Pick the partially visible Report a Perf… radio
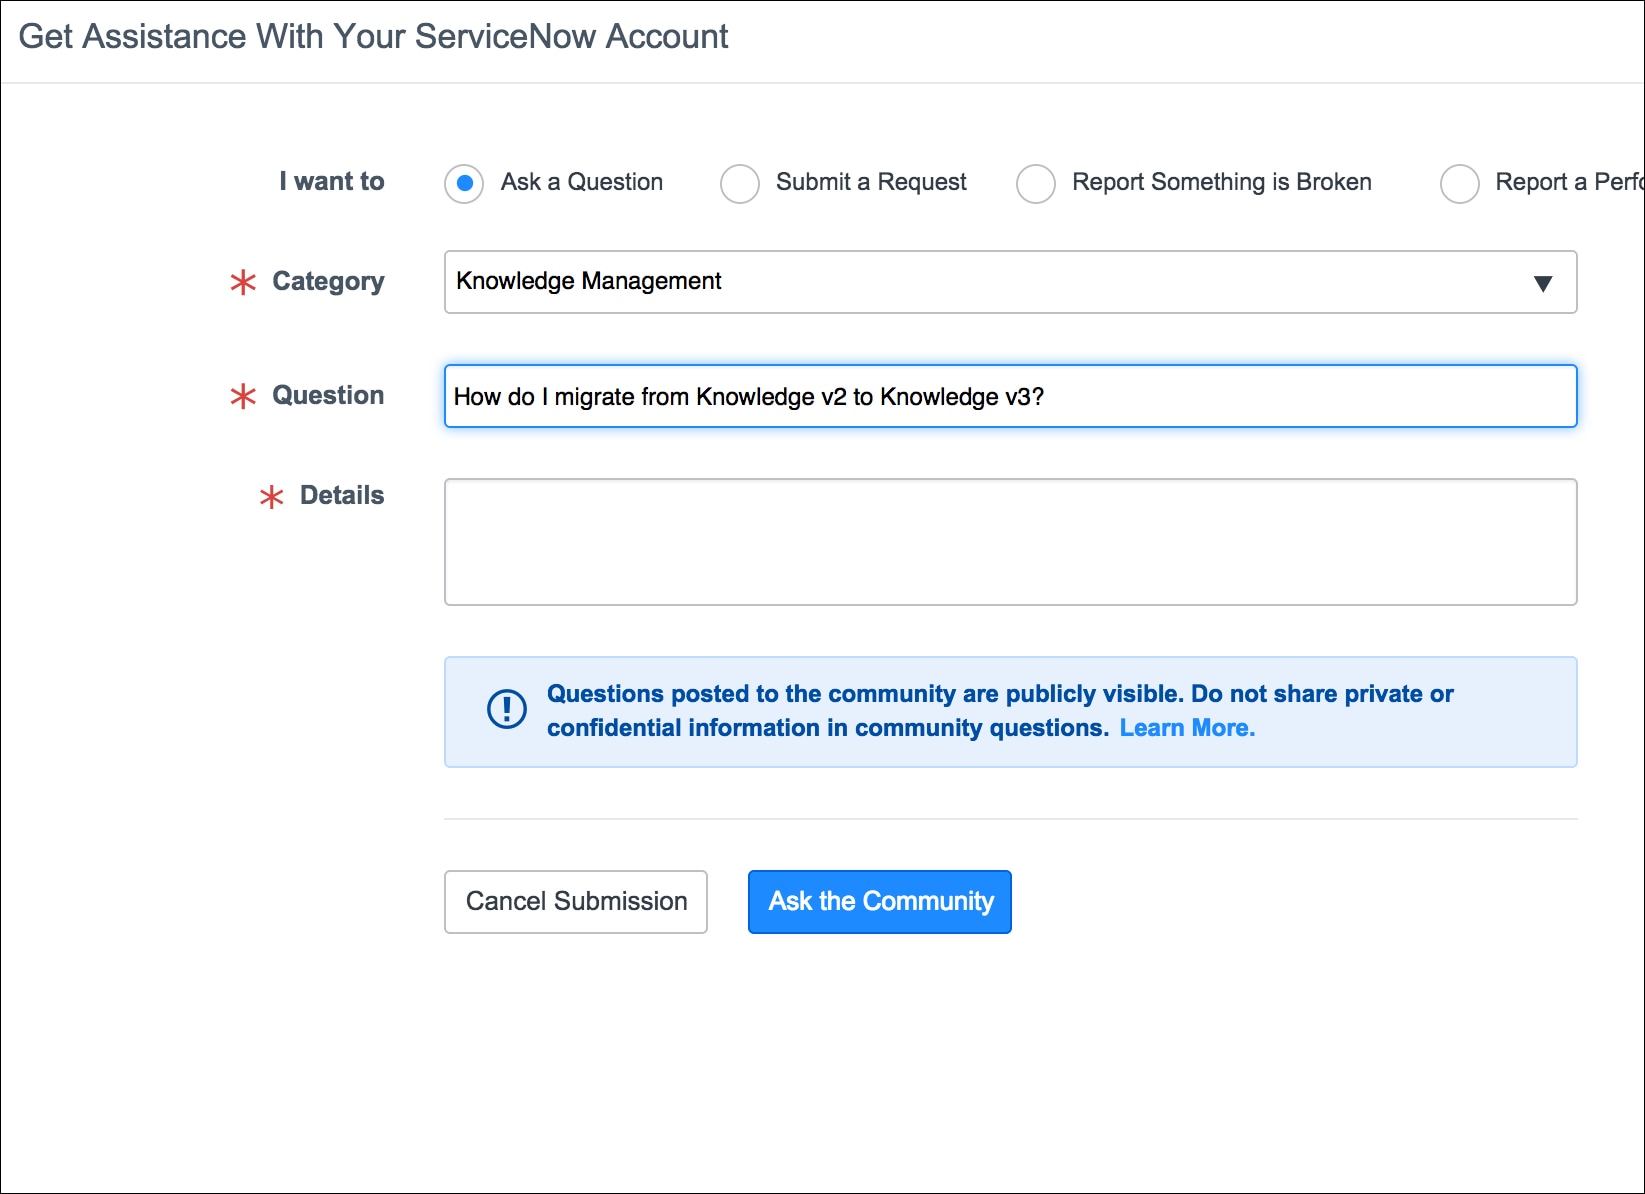 pyautogui.click(x=1459, y=183)
